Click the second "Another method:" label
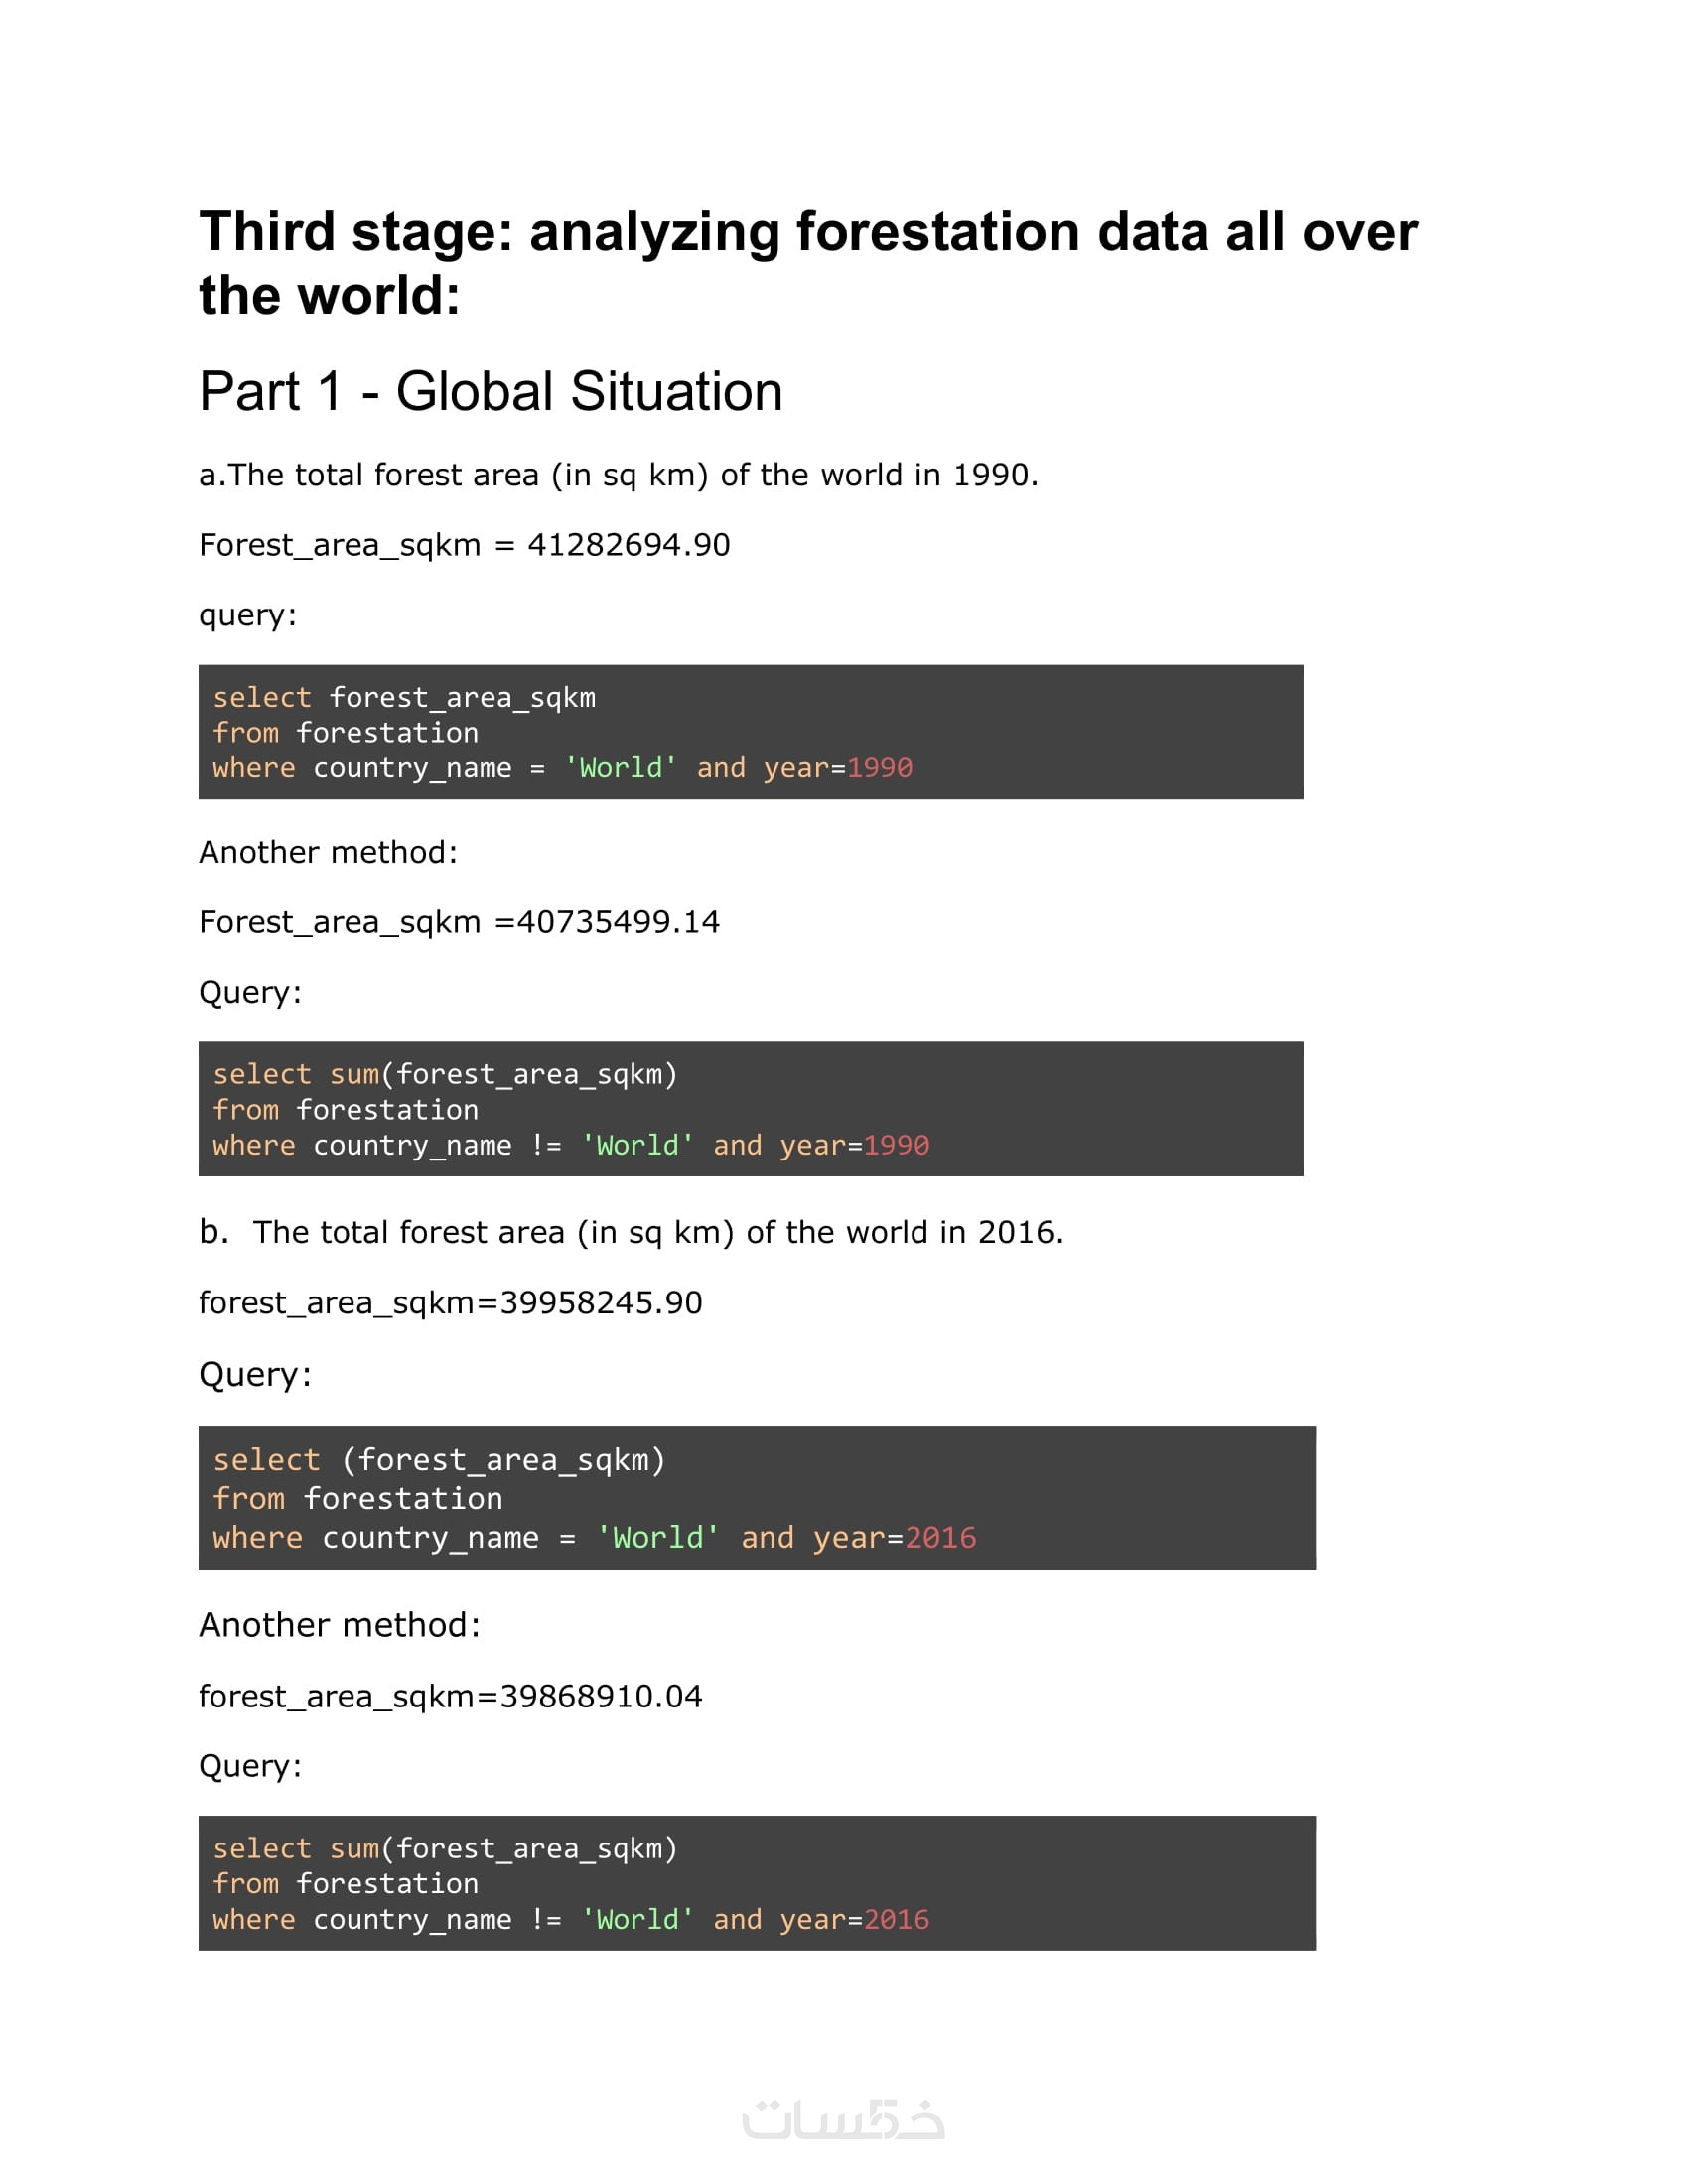The width and height of the screenshot is (1688, 2184). tap(339, 1625)
